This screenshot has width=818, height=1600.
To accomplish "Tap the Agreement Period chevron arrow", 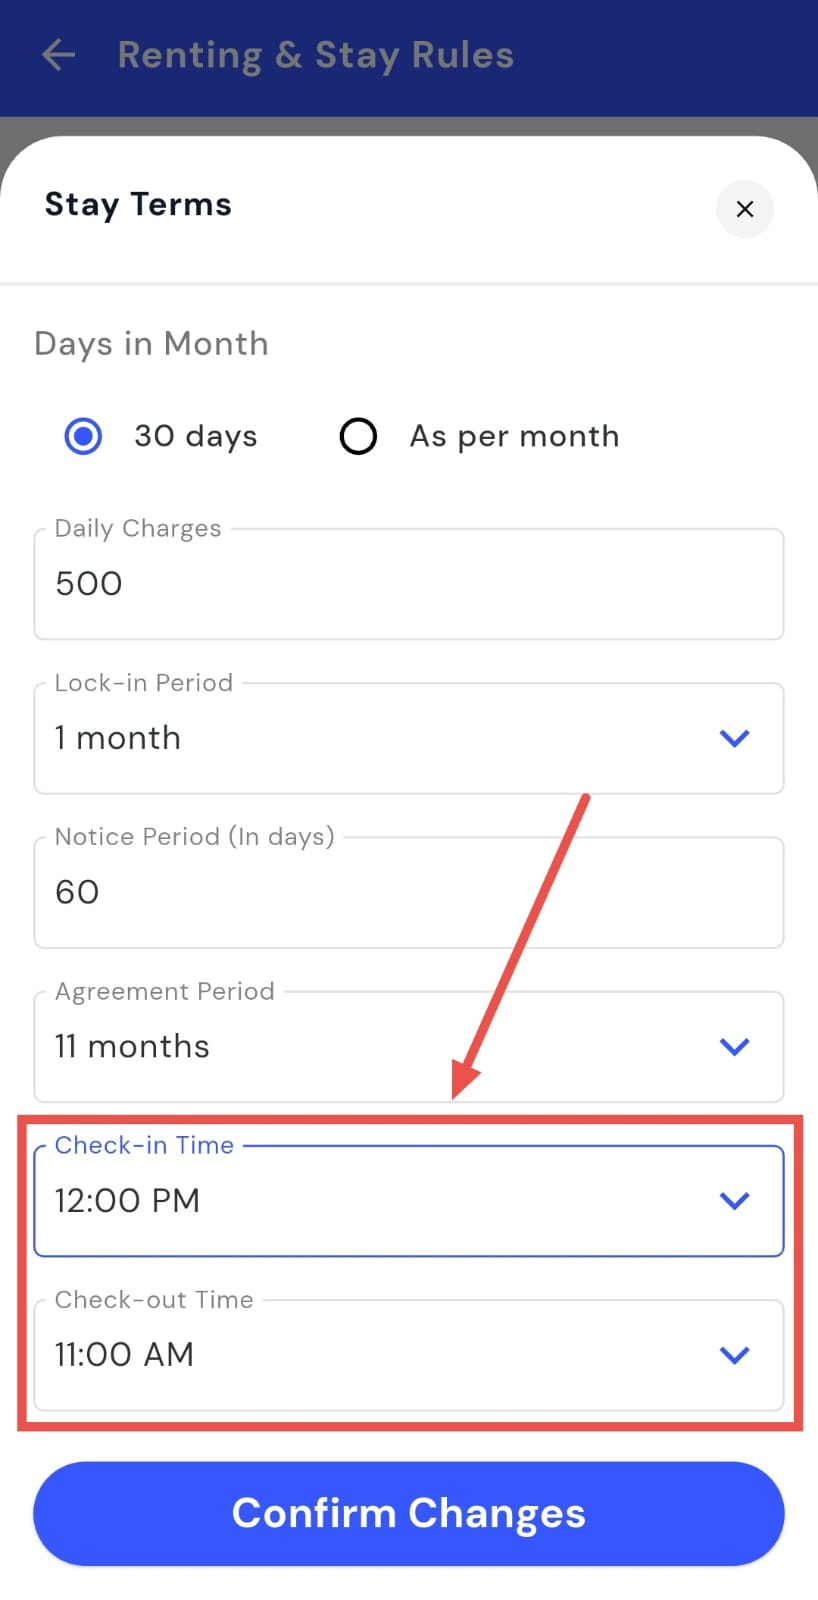I will (734, 1046).
